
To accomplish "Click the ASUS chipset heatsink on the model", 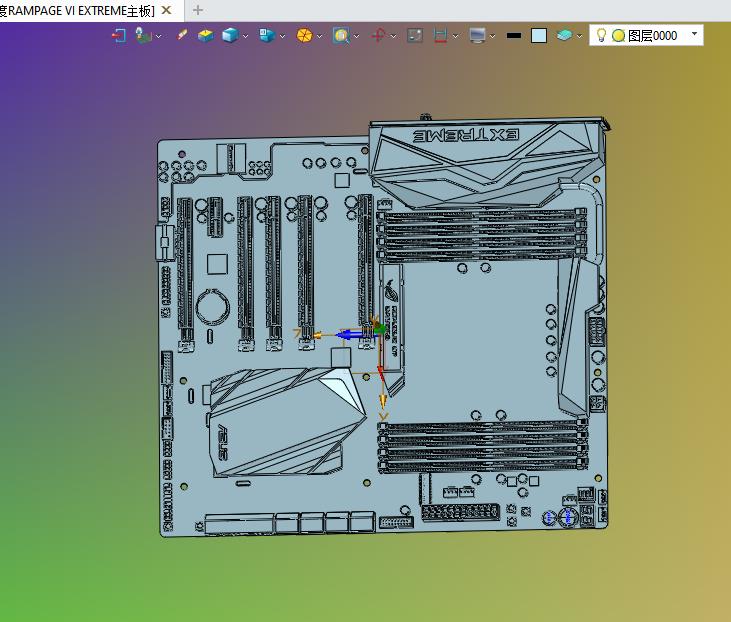I will pos(284,422).
